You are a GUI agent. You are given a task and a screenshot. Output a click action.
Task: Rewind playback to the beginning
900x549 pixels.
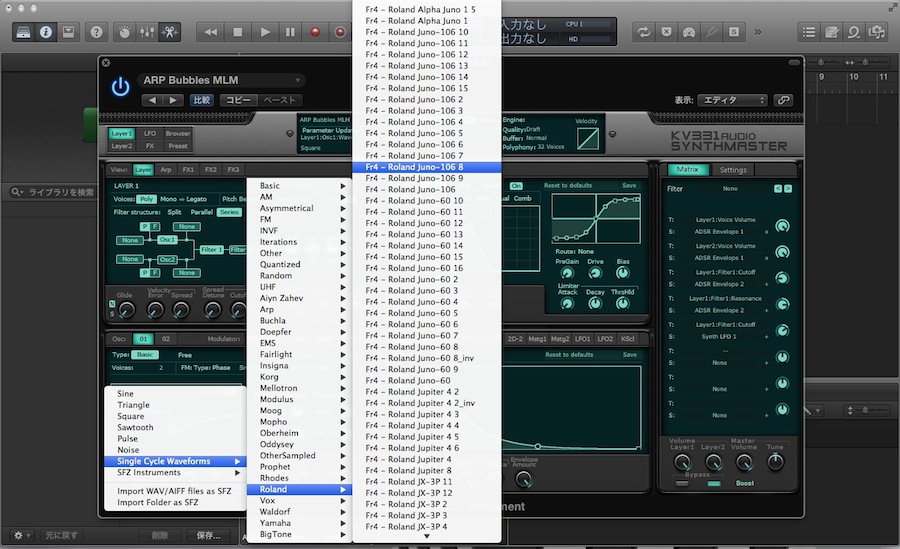click(x=211, y=32)
